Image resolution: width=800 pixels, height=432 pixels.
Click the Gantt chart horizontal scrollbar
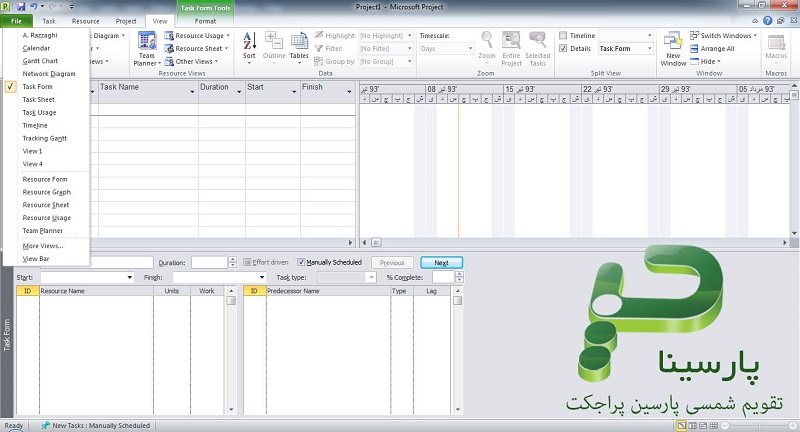[574, 242]
